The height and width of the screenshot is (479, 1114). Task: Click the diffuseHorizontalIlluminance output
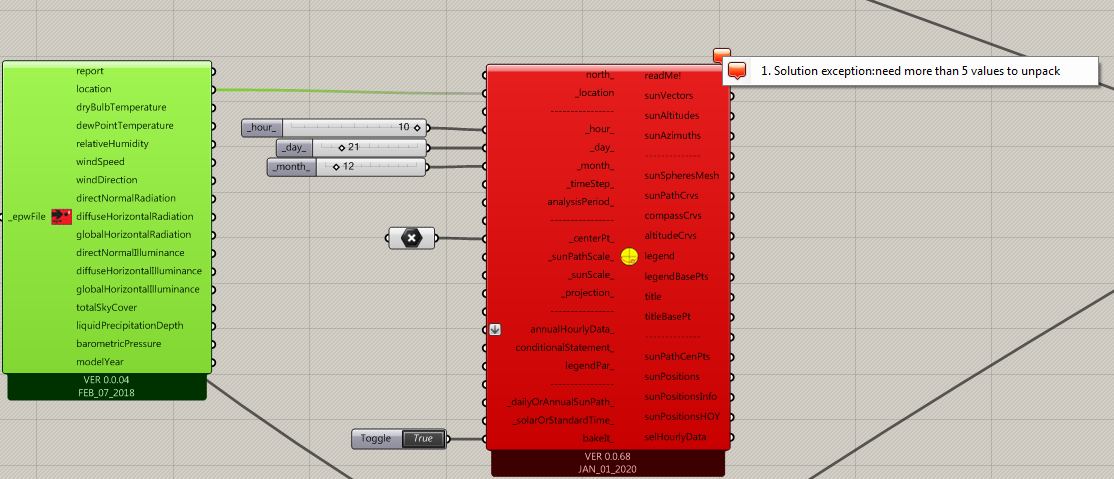(x=139, y=271)
